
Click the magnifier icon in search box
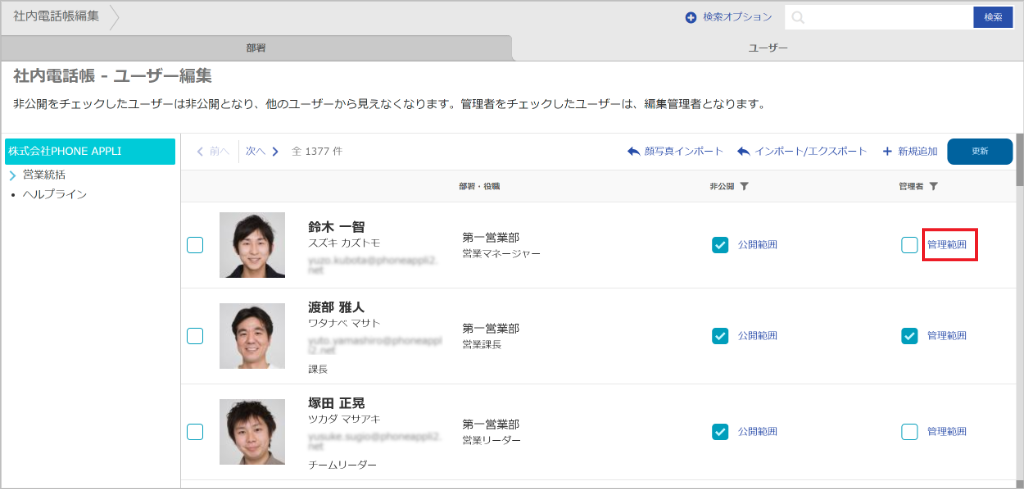pyautogui.click(x=799, y=18)
